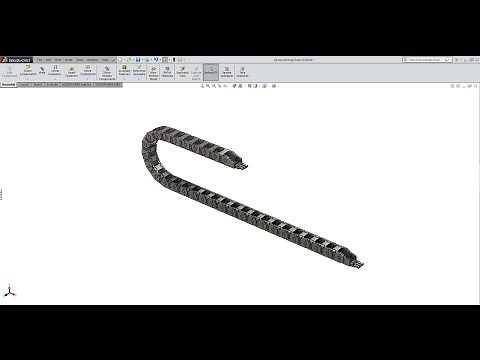The image size is (480, 360).
Task: Insert a Bill of Materials
Action: pyautogui.click(x=167, y=72)
